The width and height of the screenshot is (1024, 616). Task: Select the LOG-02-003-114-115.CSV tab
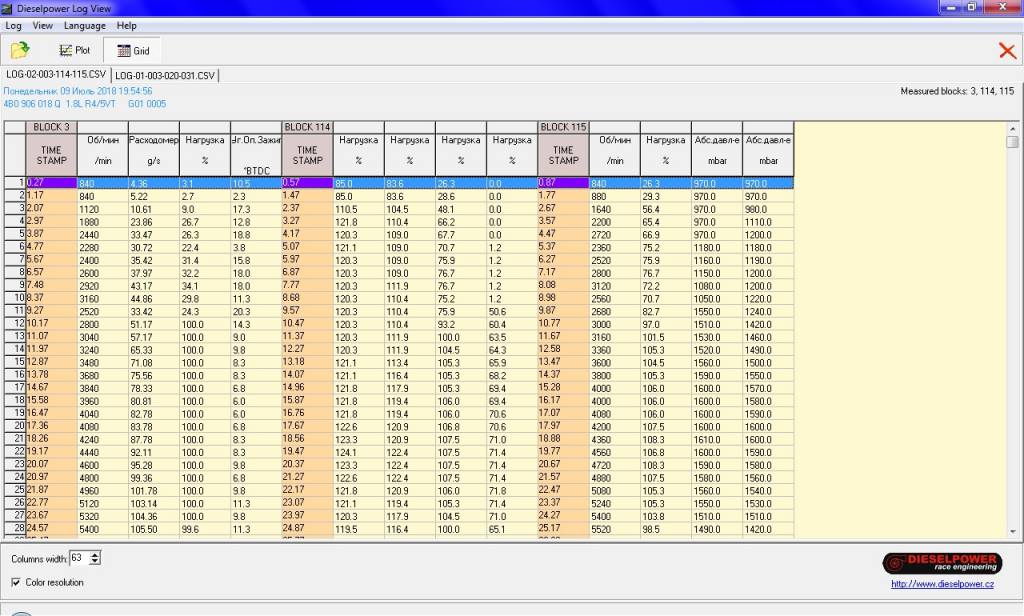(x=56, y=75)
